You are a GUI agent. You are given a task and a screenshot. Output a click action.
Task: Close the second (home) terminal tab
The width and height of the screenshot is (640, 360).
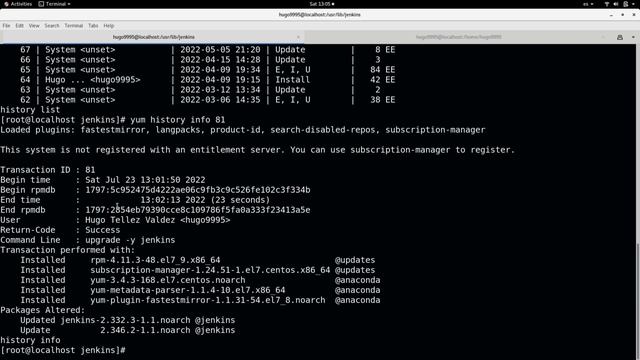[x=604, y=37]
